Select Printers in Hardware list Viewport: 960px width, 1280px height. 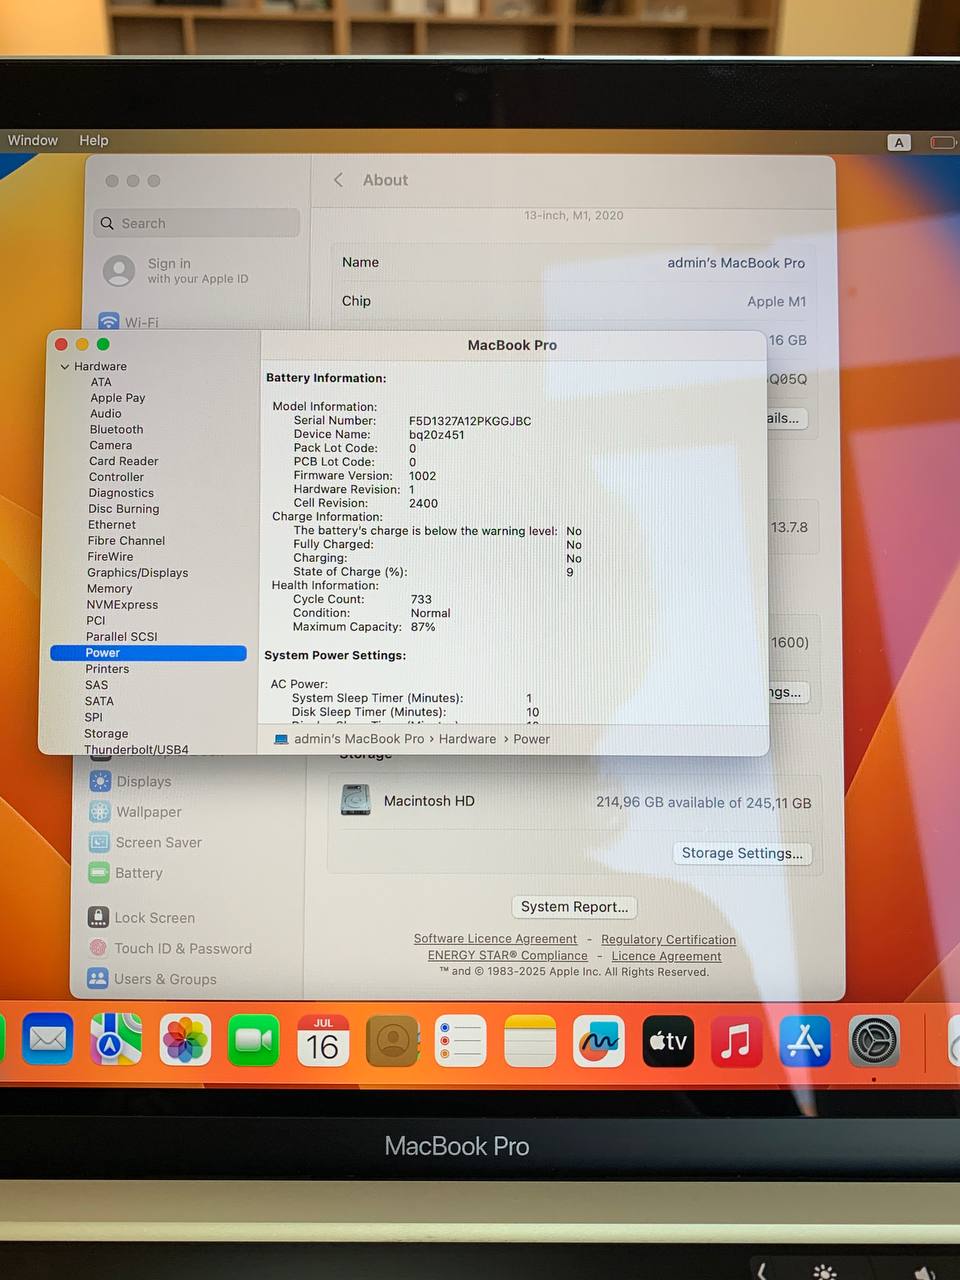click(107, 669)
